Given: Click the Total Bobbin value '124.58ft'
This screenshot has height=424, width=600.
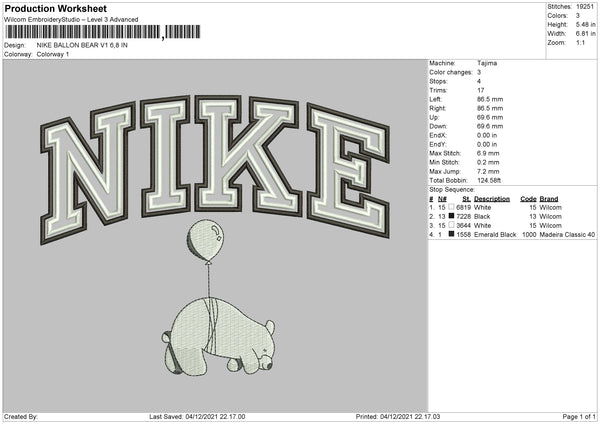Looking at the screenshot, I should (489, 180).
